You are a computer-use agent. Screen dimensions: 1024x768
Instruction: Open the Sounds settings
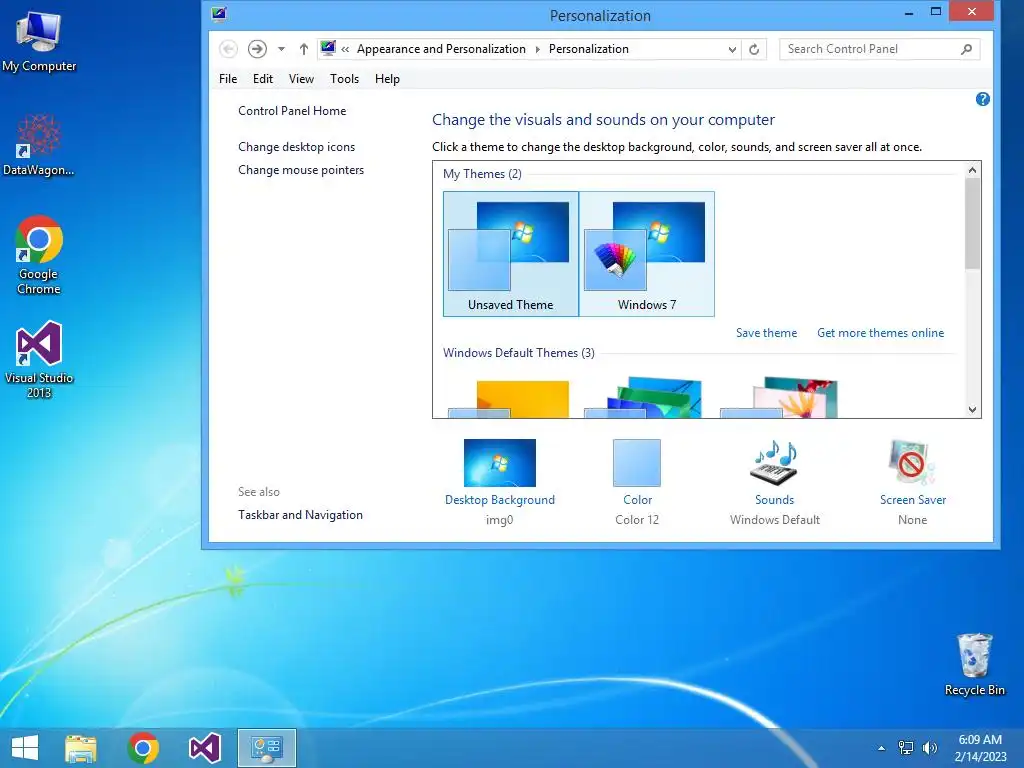[775, 482]
